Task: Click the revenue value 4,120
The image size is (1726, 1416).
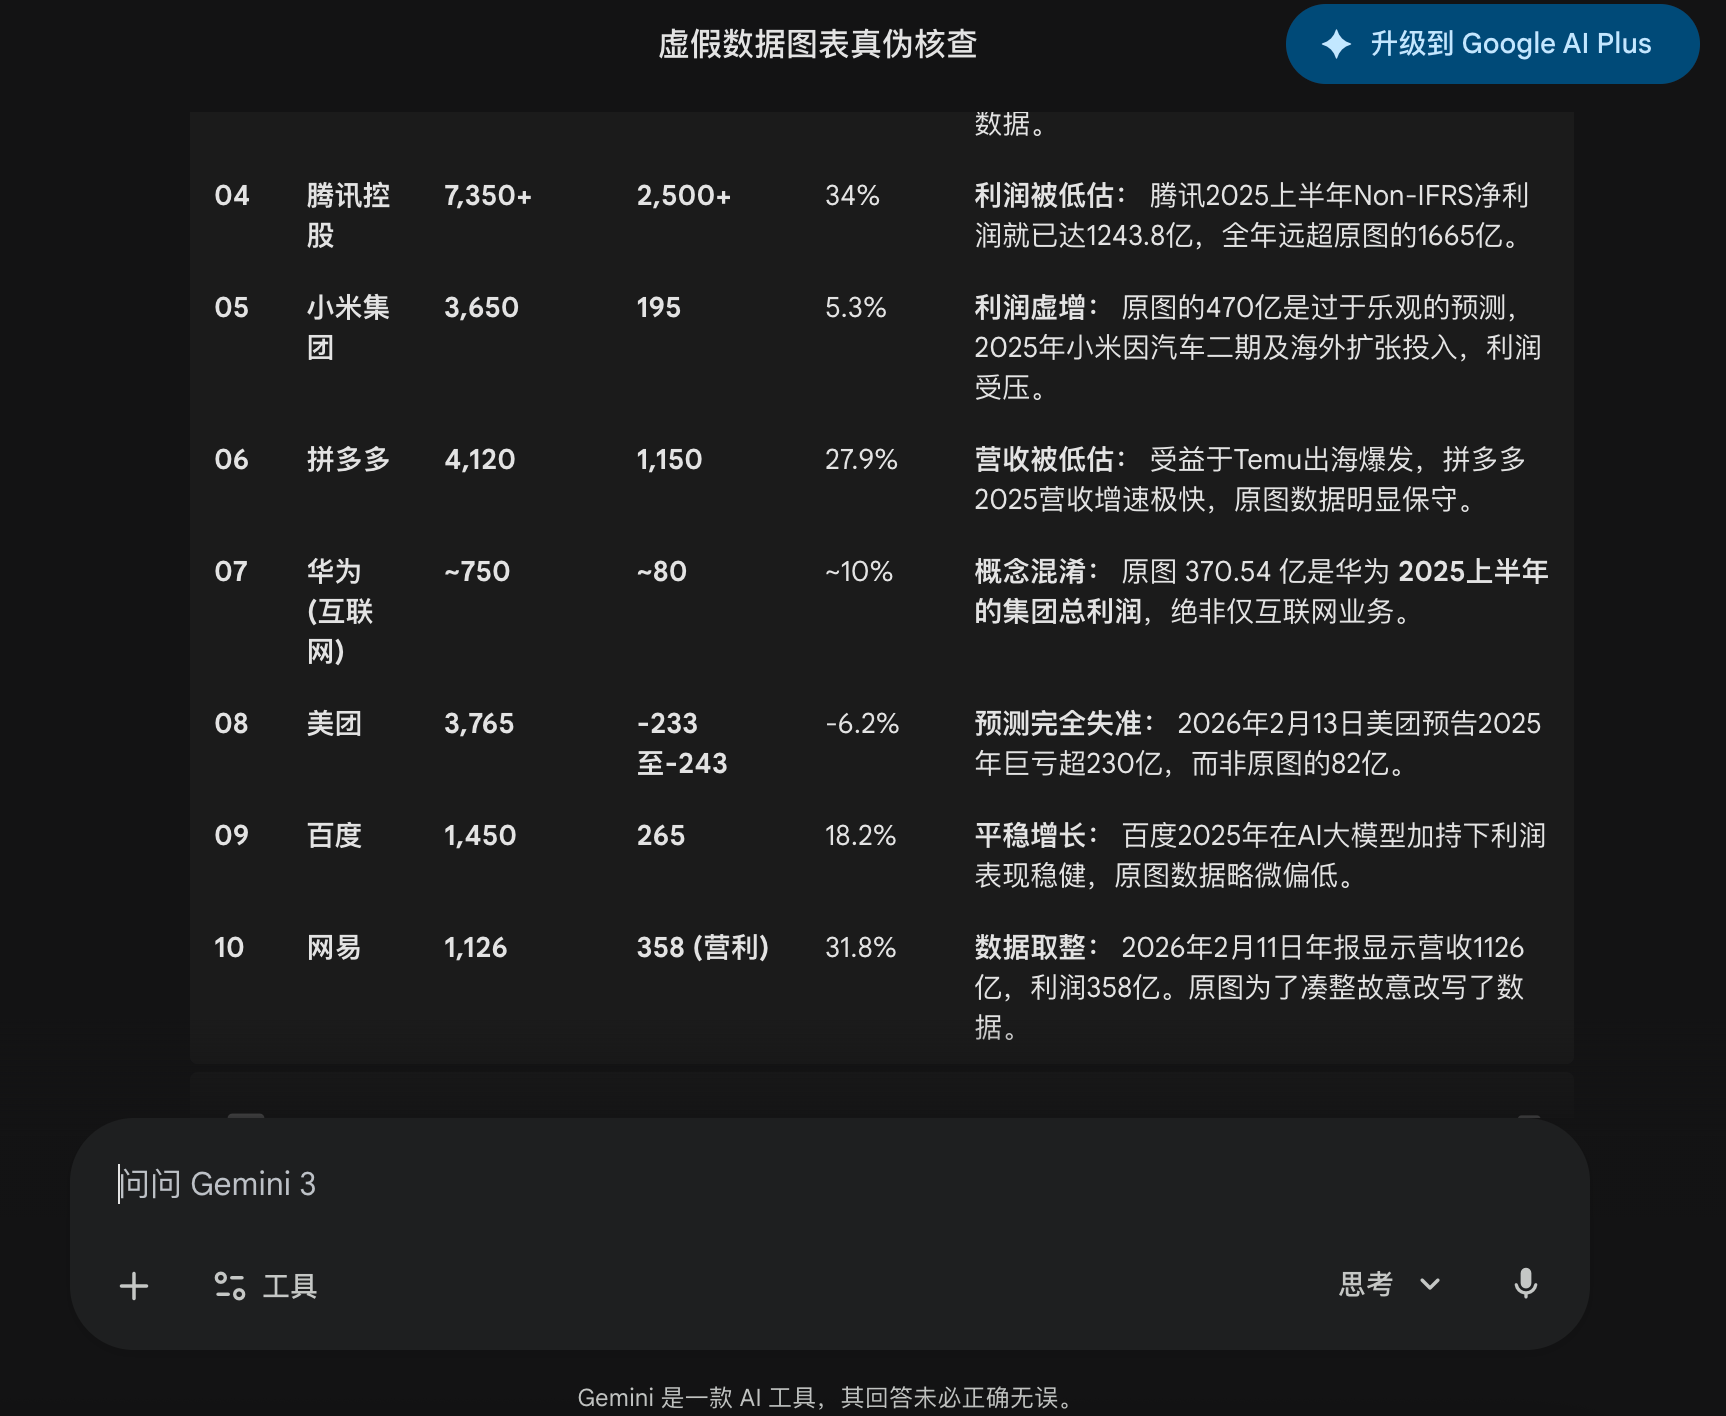Action: tap(480, 459)
